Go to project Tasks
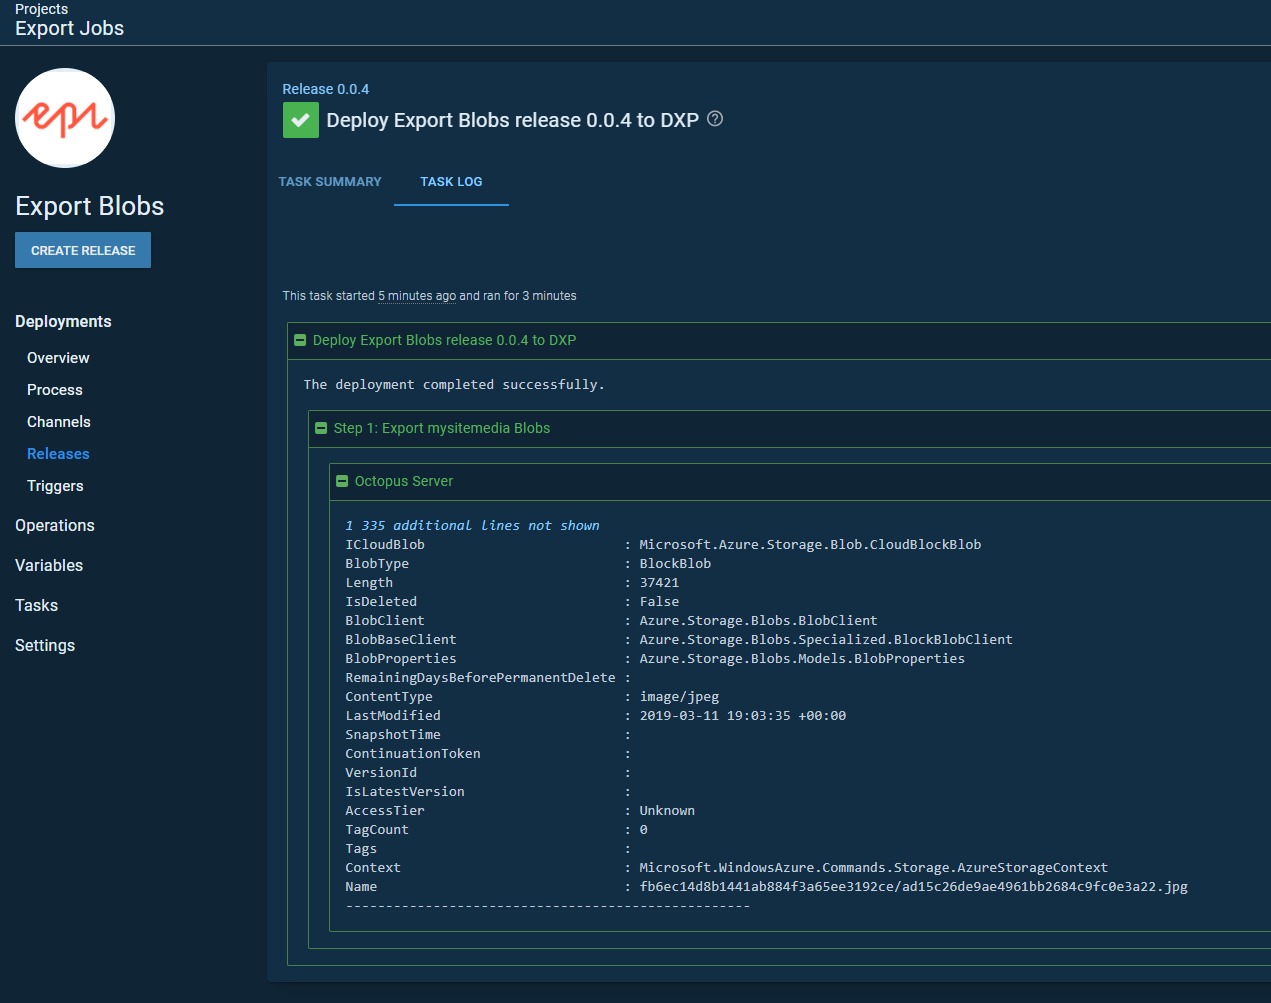The width and height of the screenshot is (1271, 1003). click(x=37, y=606)
